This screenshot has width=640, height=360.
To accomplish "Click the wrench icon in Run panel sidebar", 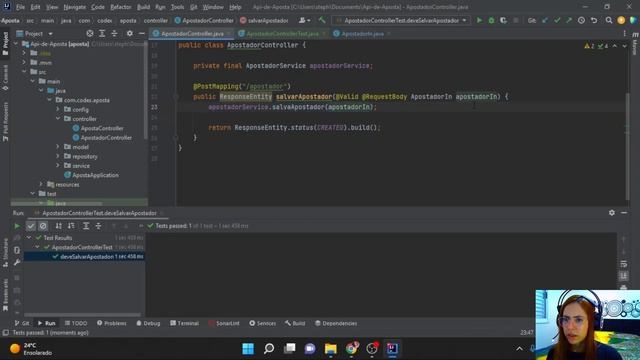I will [x=17, y=262].
